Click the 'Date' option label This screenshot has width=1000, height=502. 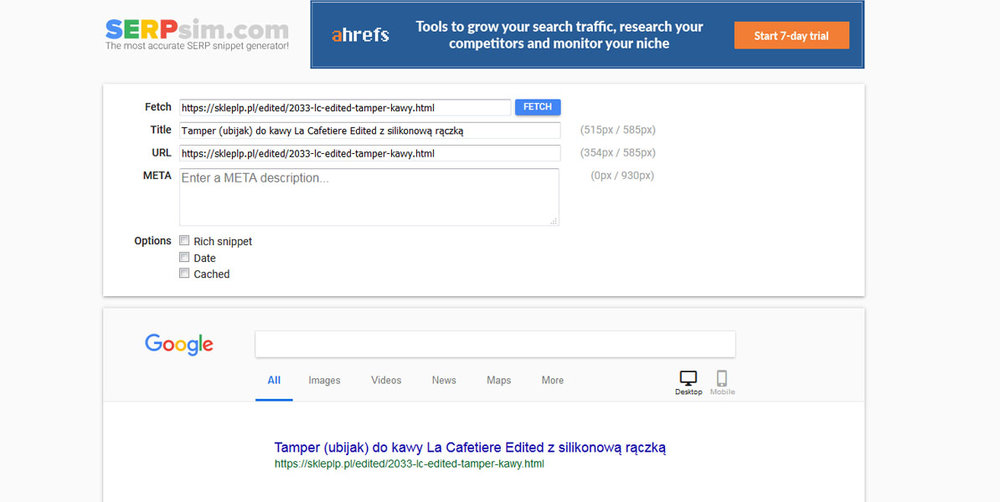click(x=205, y=258)
